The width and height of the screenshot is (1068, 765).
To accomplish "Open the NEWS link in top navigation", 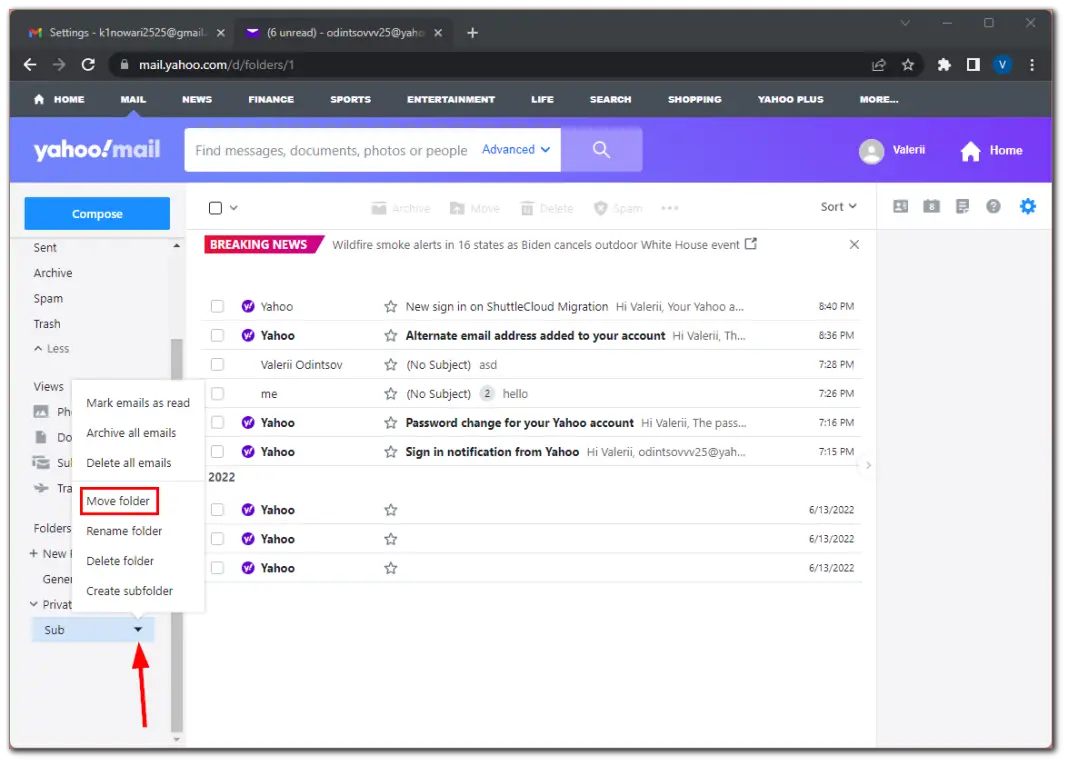I will (x=197, y=99).
